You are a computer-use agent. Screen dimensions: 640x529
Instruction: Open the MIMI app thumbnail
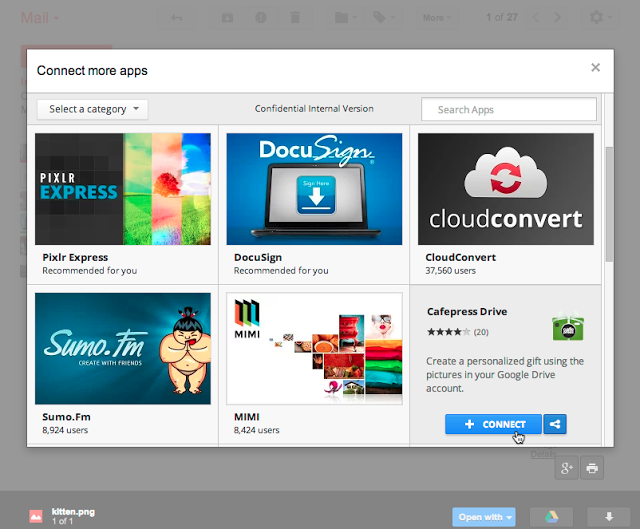[x=314, y=349]
